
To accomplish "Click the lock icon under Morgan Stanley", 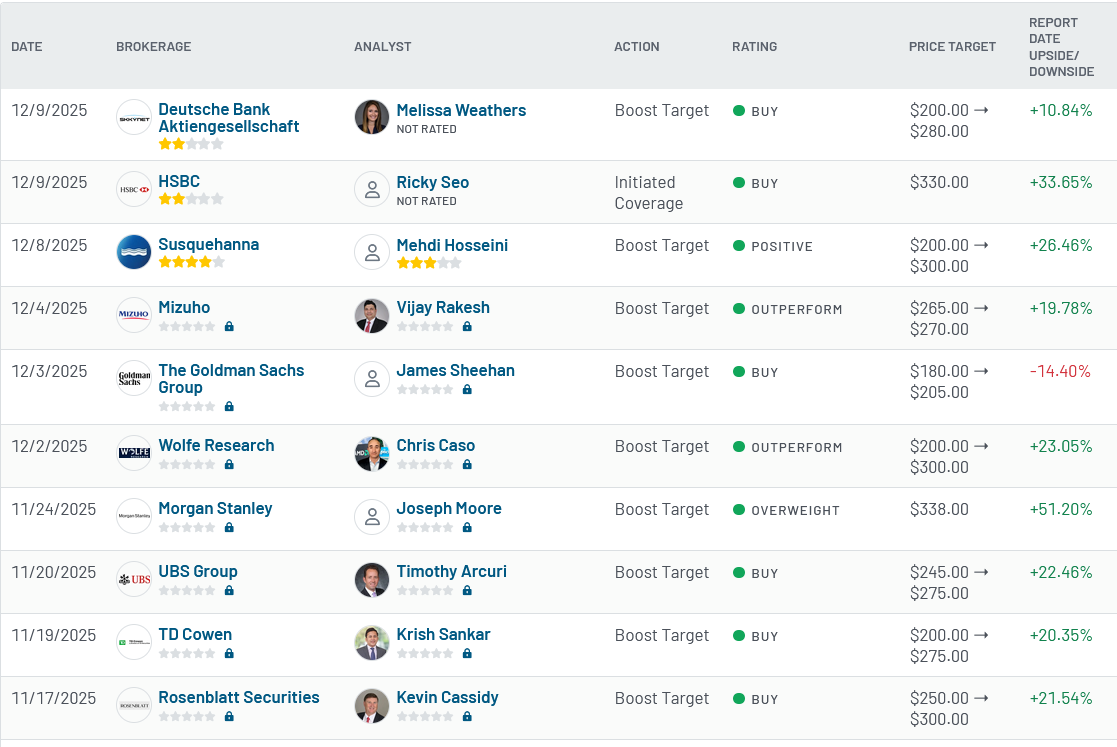I will [x=229, y=527].
